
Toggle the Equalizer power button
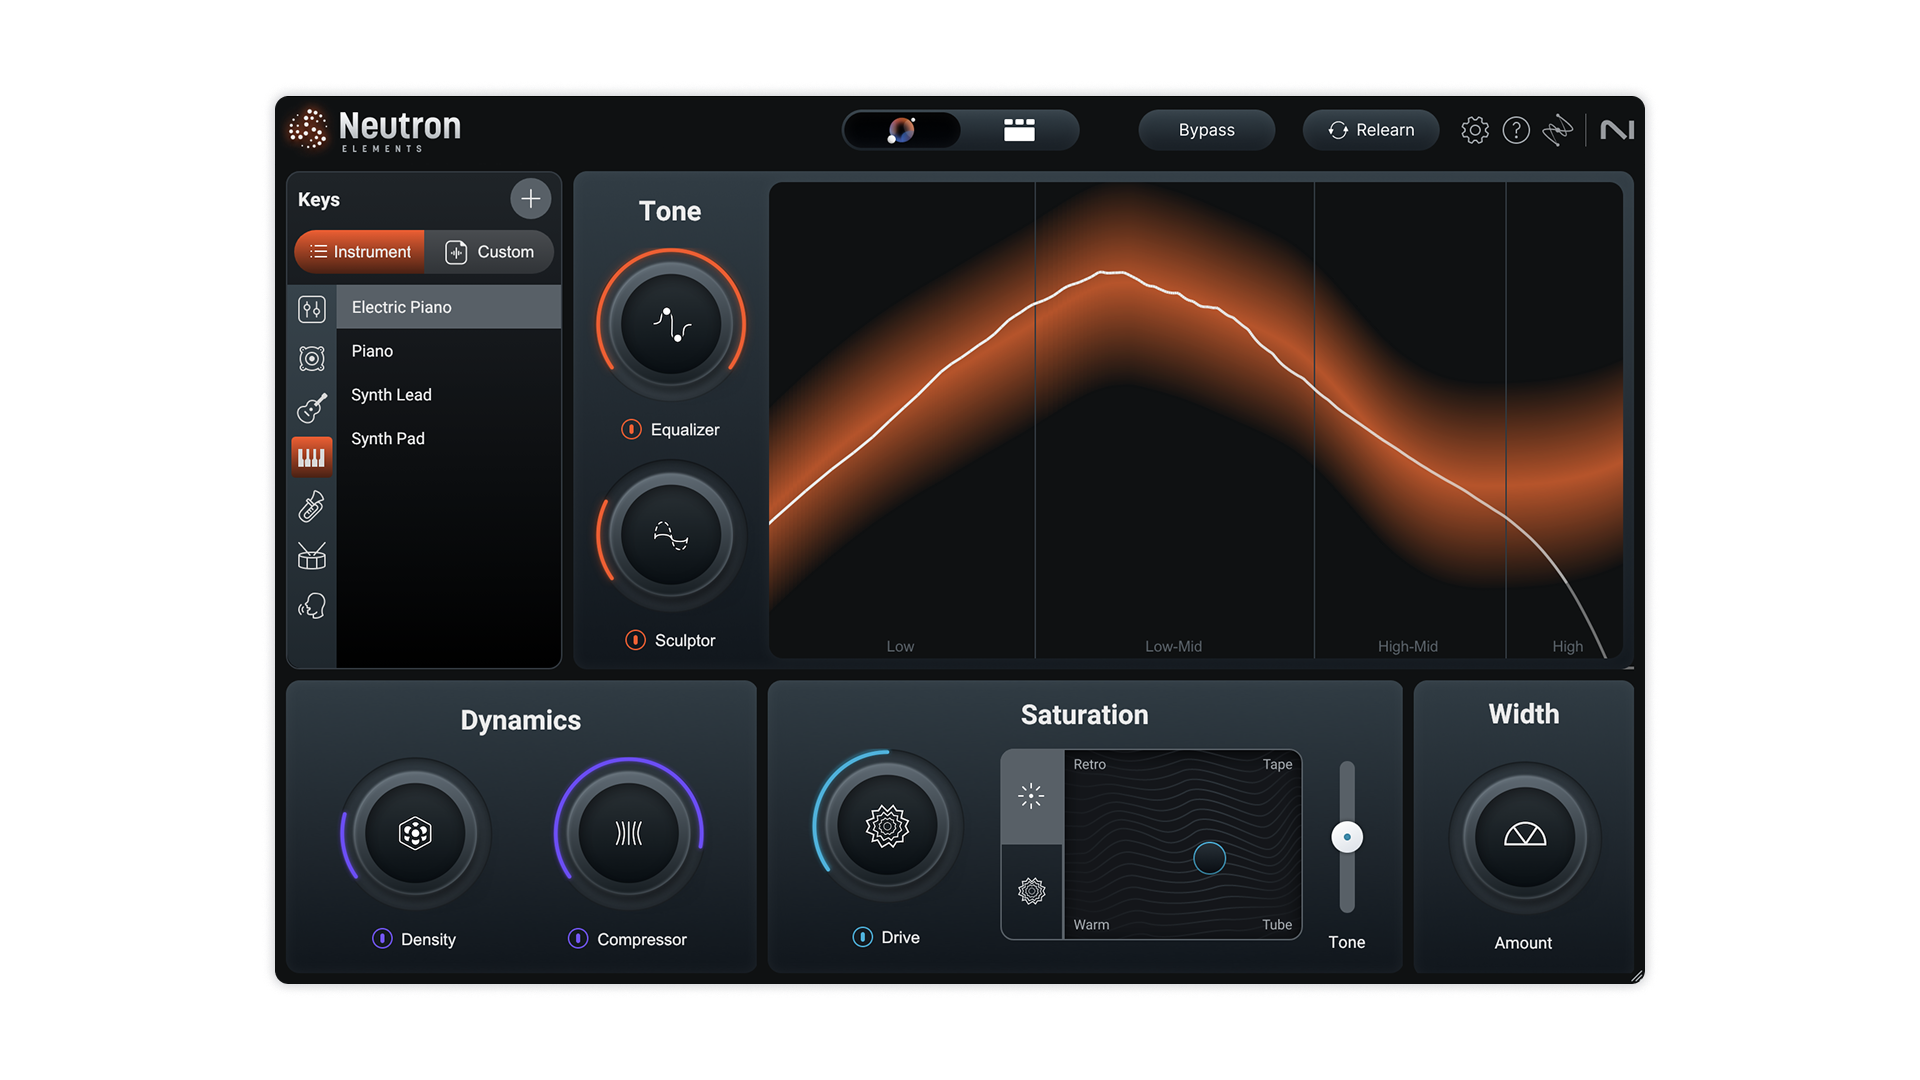click(631, 429)
